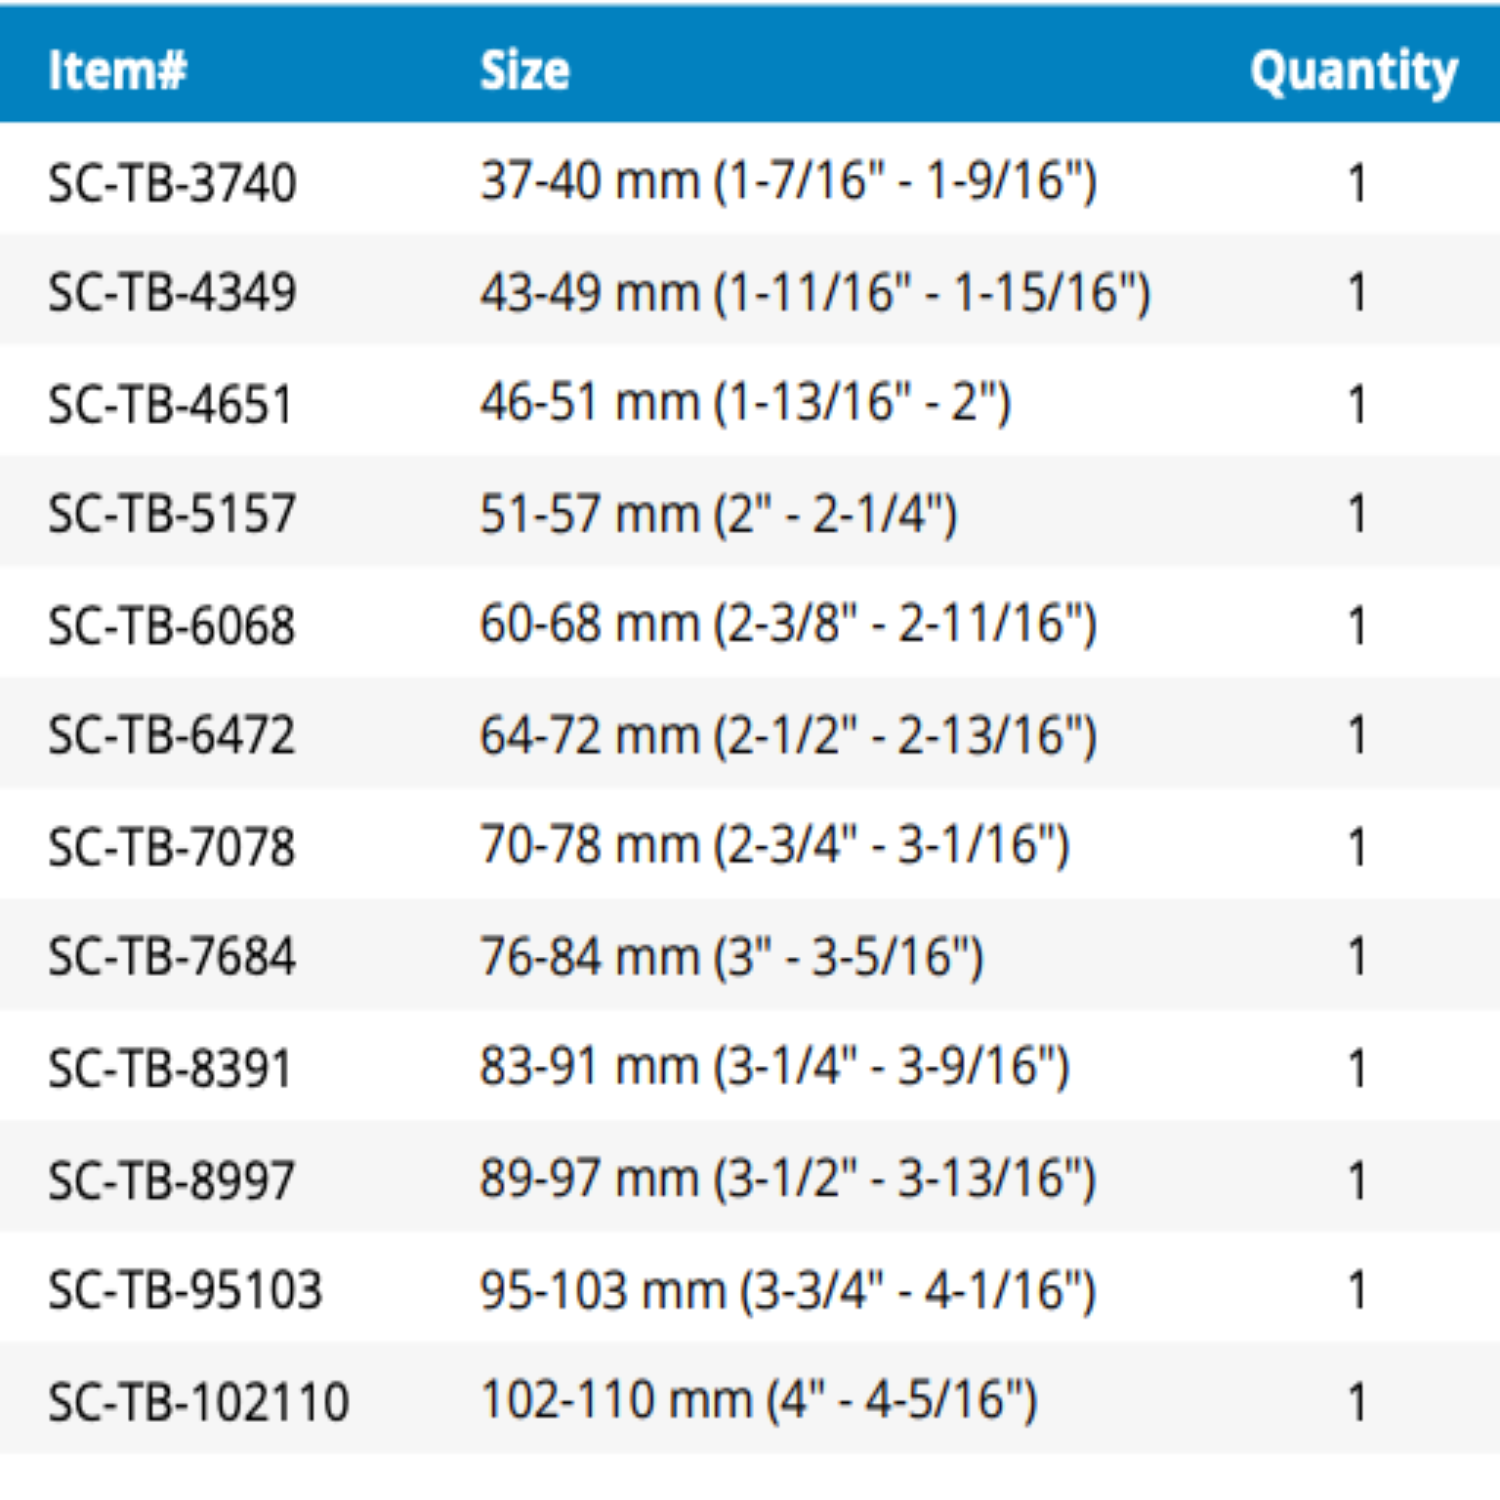Click quantity value for SC-TB-6068 row
The width and height of the screenshot is (1500, 1500).
point(1356,627)
